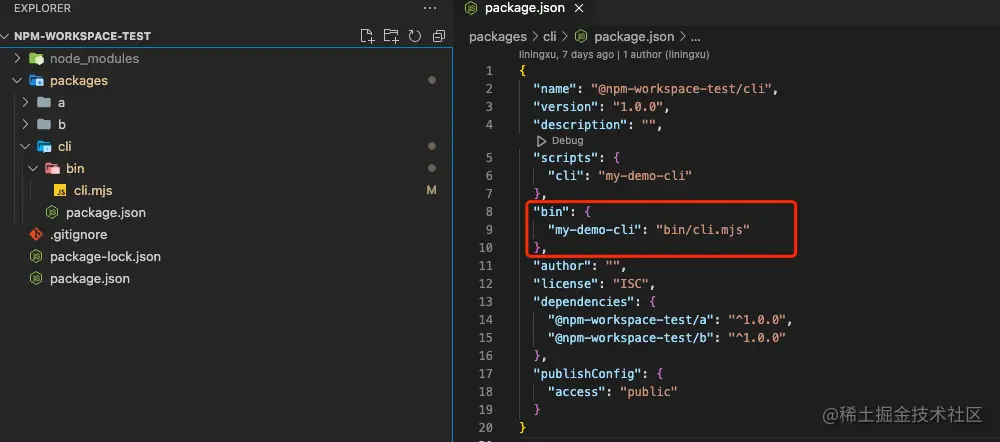Collapse all folders in Explorer
The image size is (1000, 442).
pos(439,36)
